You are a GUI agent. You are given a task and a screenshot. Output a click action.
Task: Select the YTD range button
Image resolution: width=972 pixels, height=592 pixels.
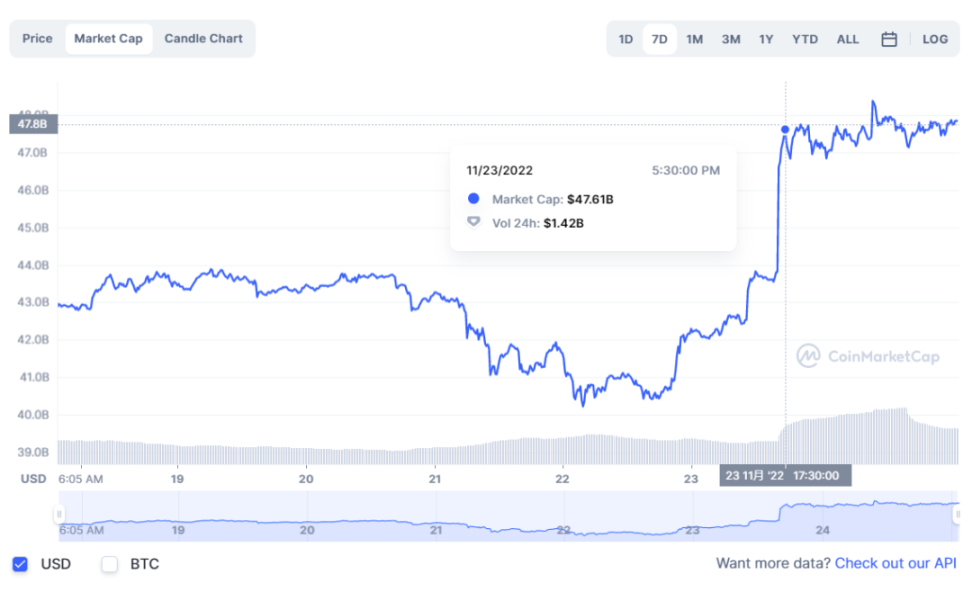805,39
